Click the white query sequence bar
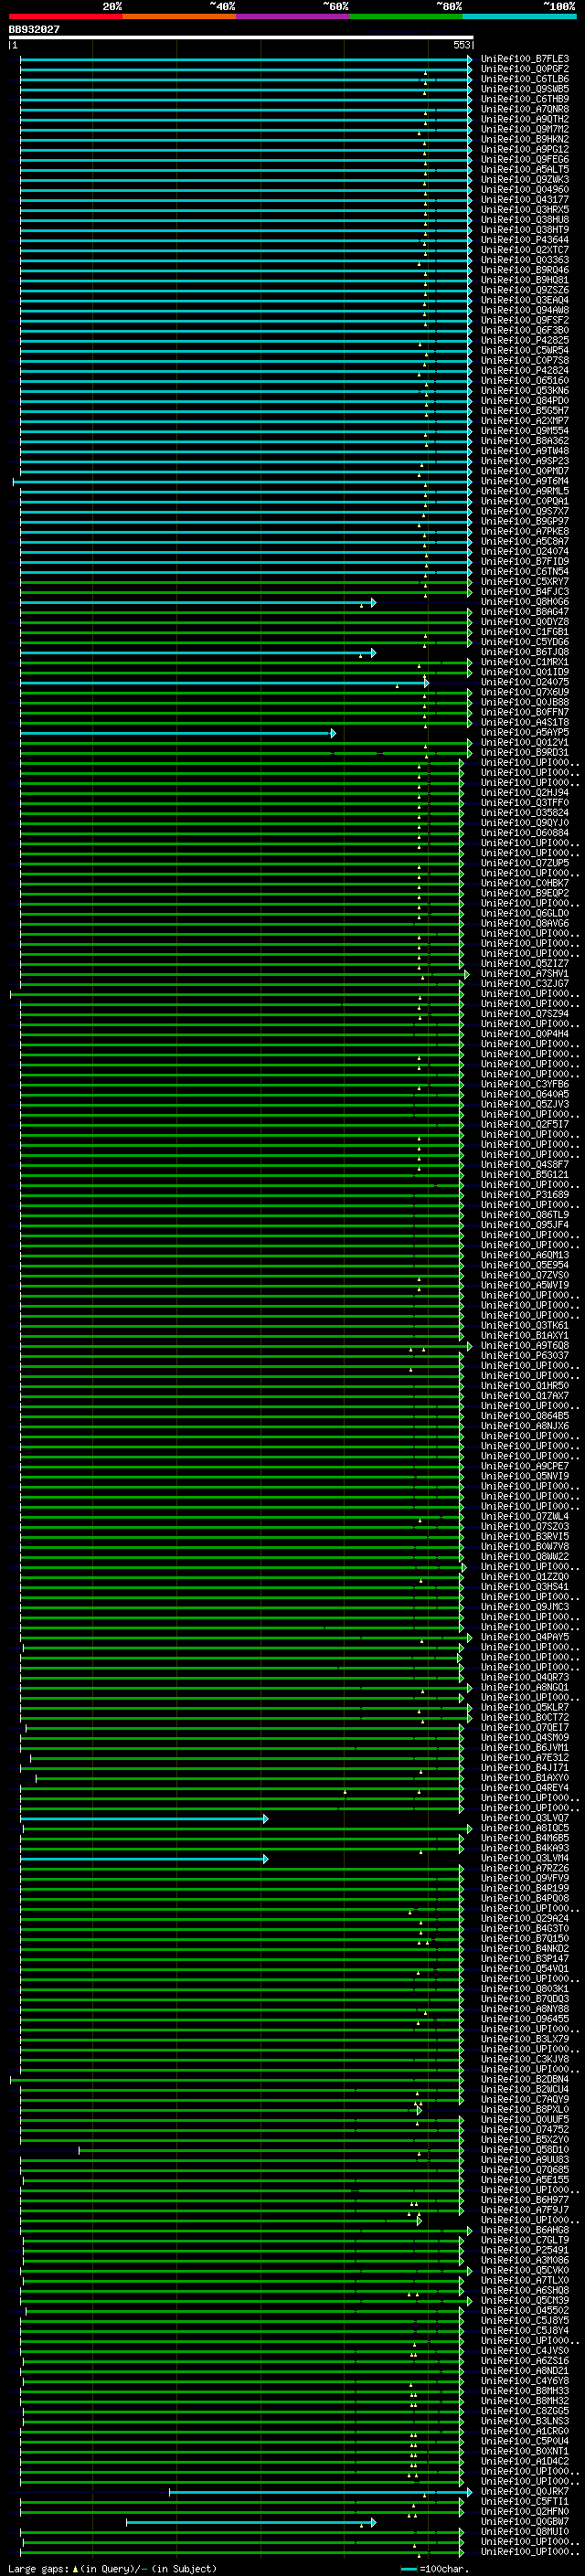This screenshot has height=2576, width=585. pos(241,37)
